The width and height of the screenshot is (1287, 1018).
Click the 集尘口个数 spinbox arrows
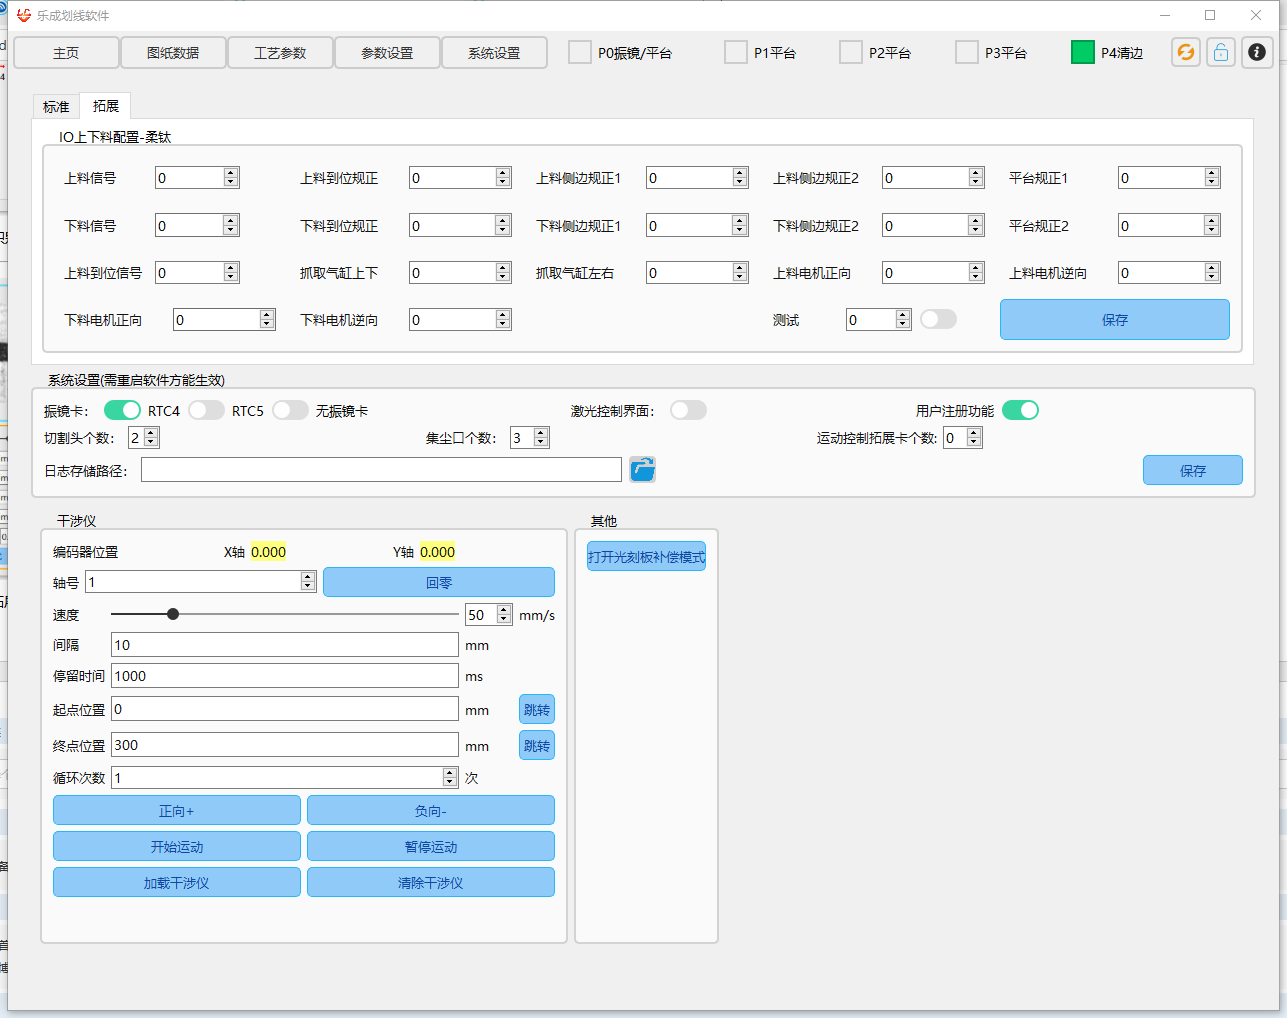541,437
